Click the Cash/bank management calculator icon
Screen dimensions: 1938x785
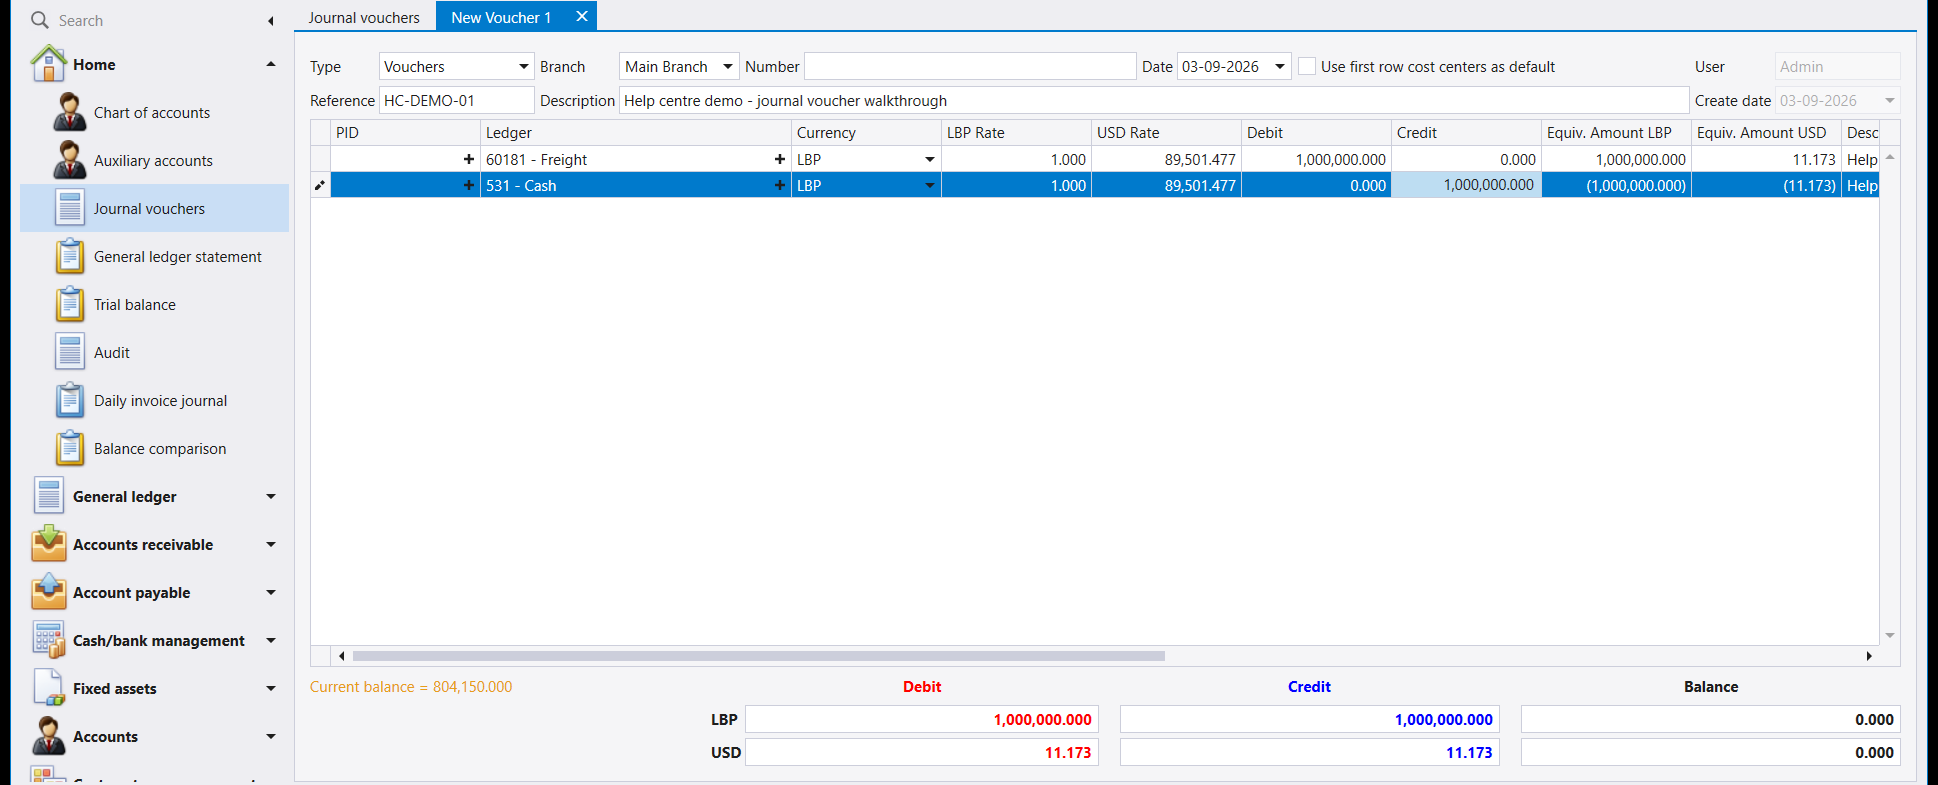48,640
